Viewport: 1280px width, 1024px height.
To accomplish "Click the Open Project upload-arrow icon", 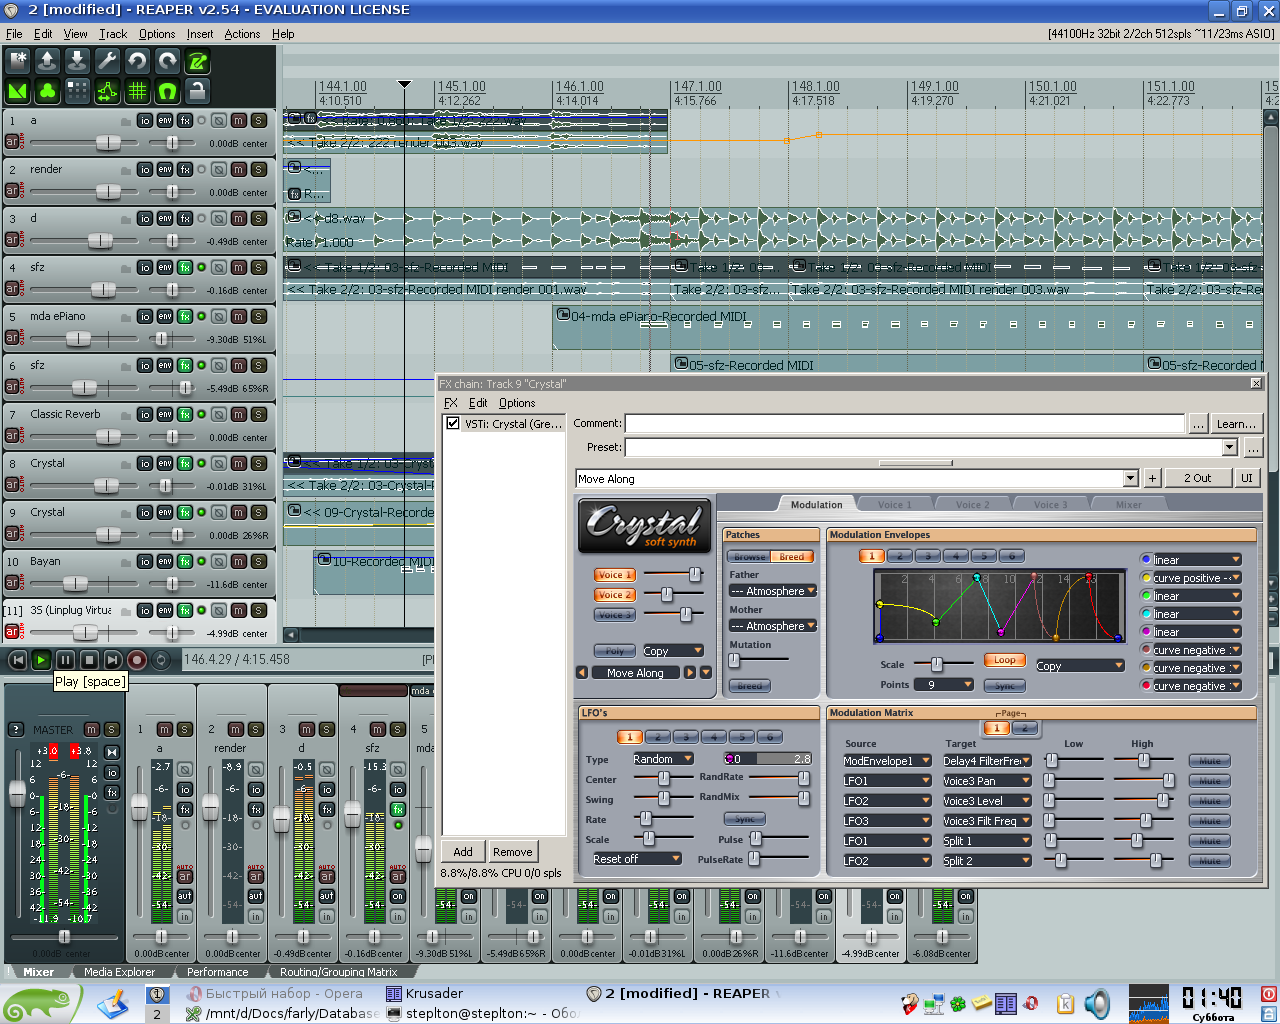I will pyautogui.click(x=47, y=61).
